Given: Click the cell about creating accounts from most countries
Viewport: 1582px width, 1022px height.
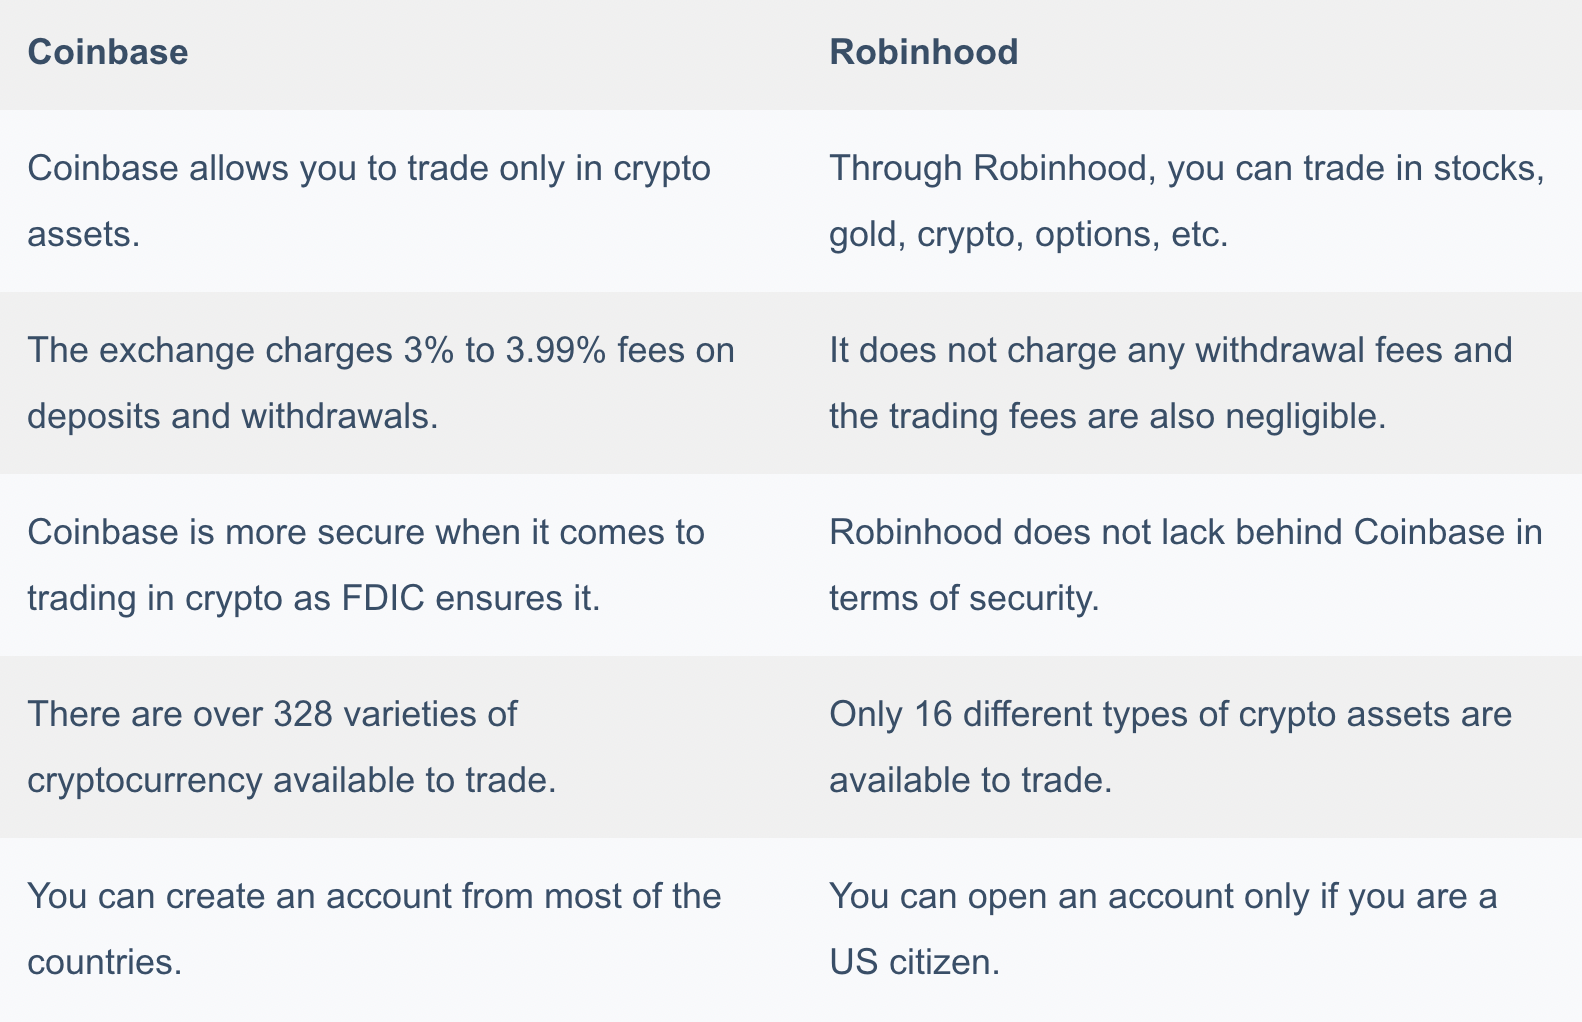Looking at the screenshot, I should [x=374, y=929].
